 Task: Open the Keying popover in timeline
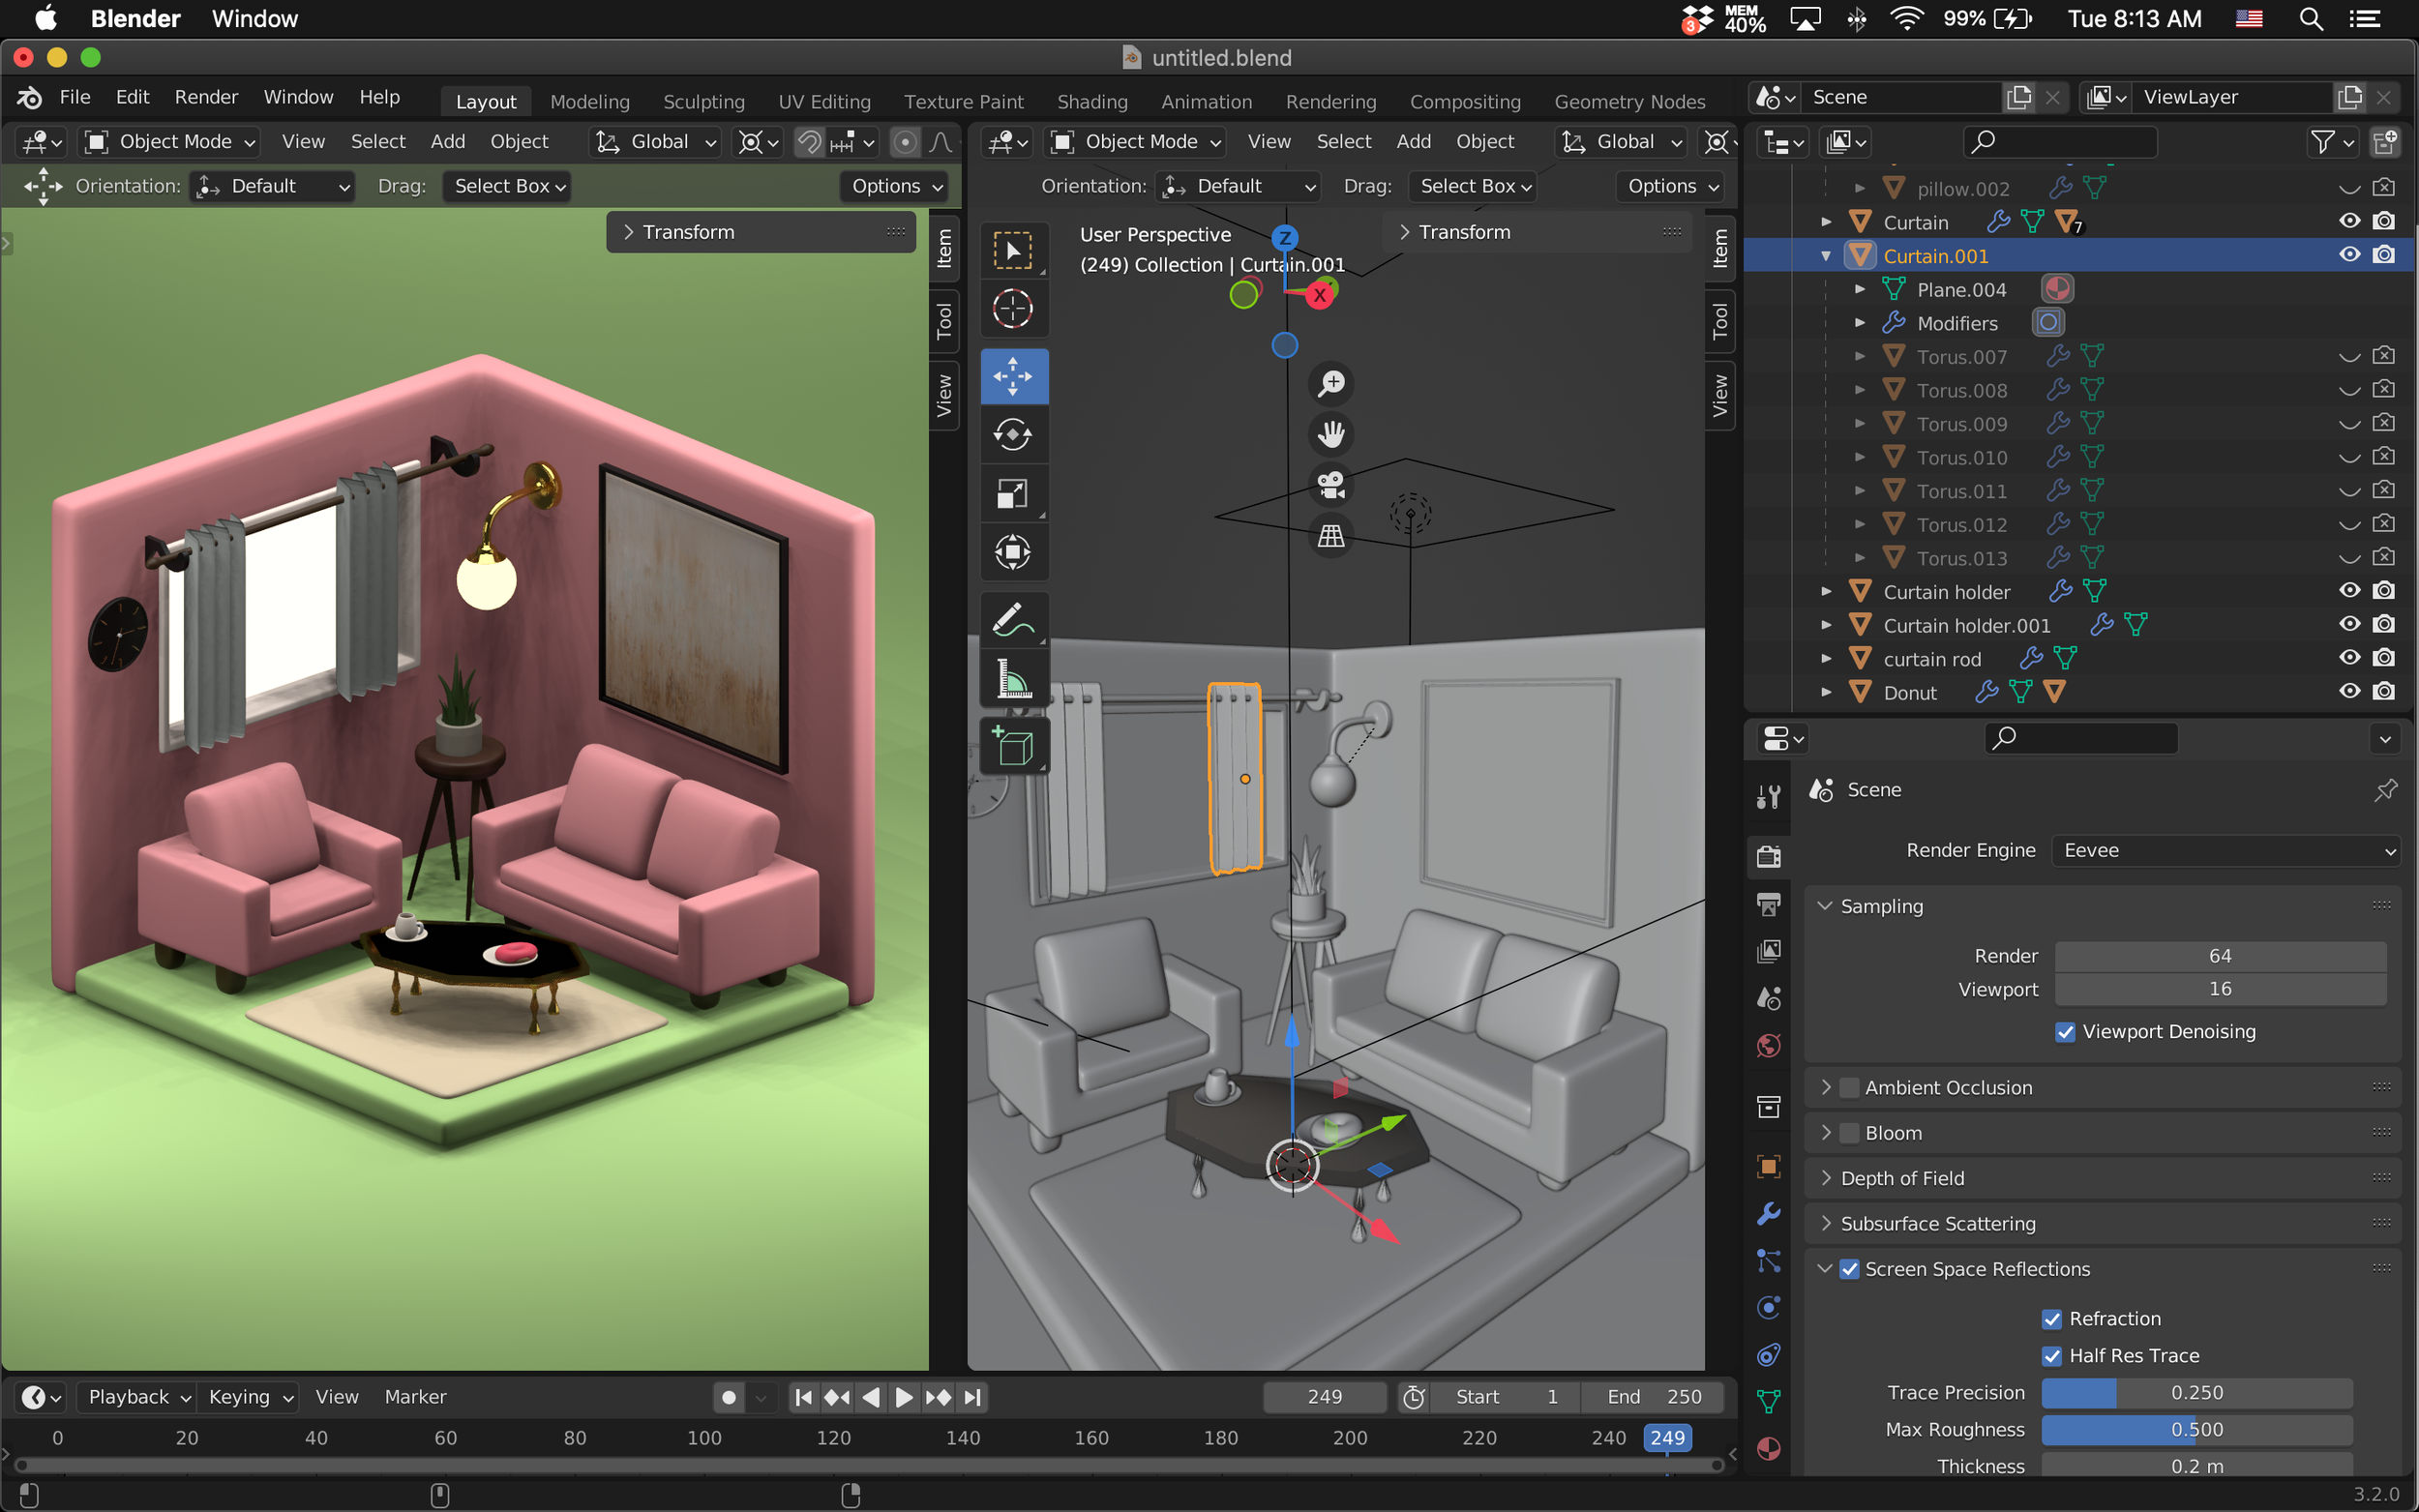(249, 1397)
